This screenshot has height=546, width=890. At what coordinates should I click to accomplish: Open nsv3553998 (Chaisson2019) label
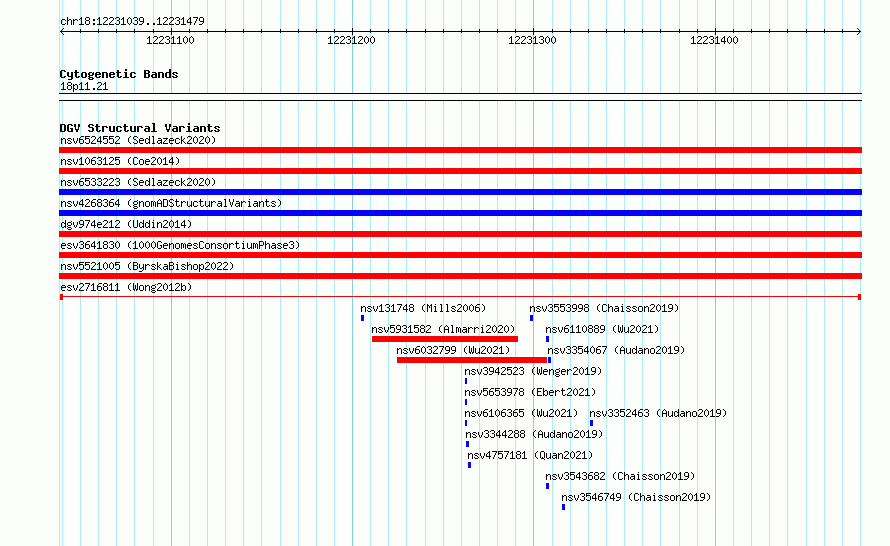(604, 308)
